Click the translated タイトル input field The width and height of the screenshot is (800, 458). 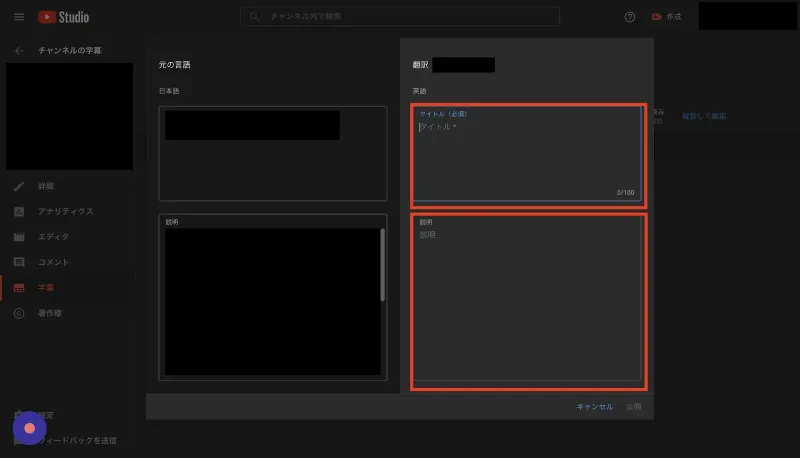[527, 154]
